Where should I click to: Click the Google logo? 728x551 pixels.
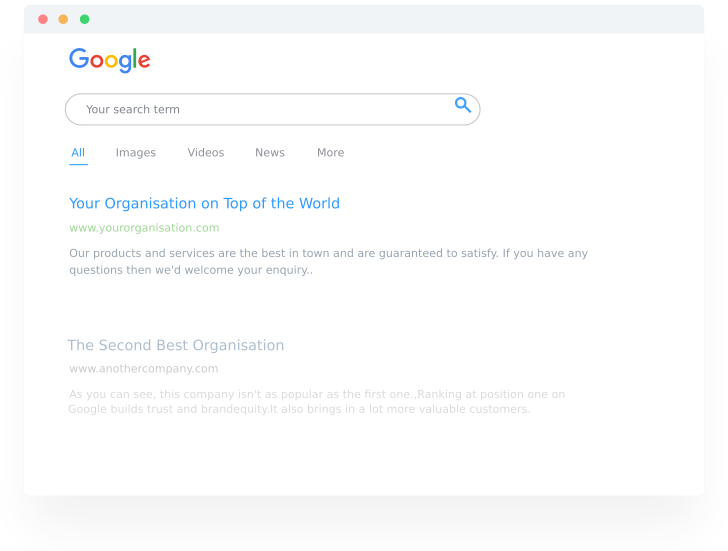[110, 60]
